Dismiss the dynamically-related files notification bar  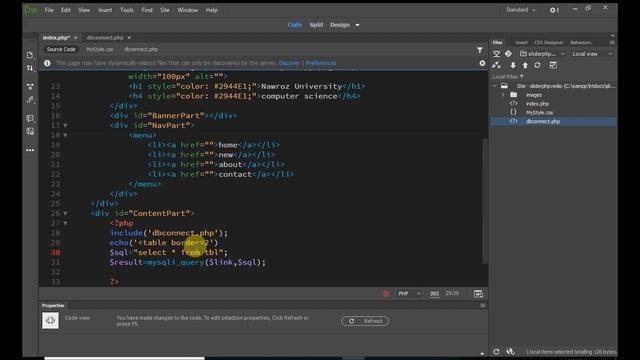coord(482,63)
